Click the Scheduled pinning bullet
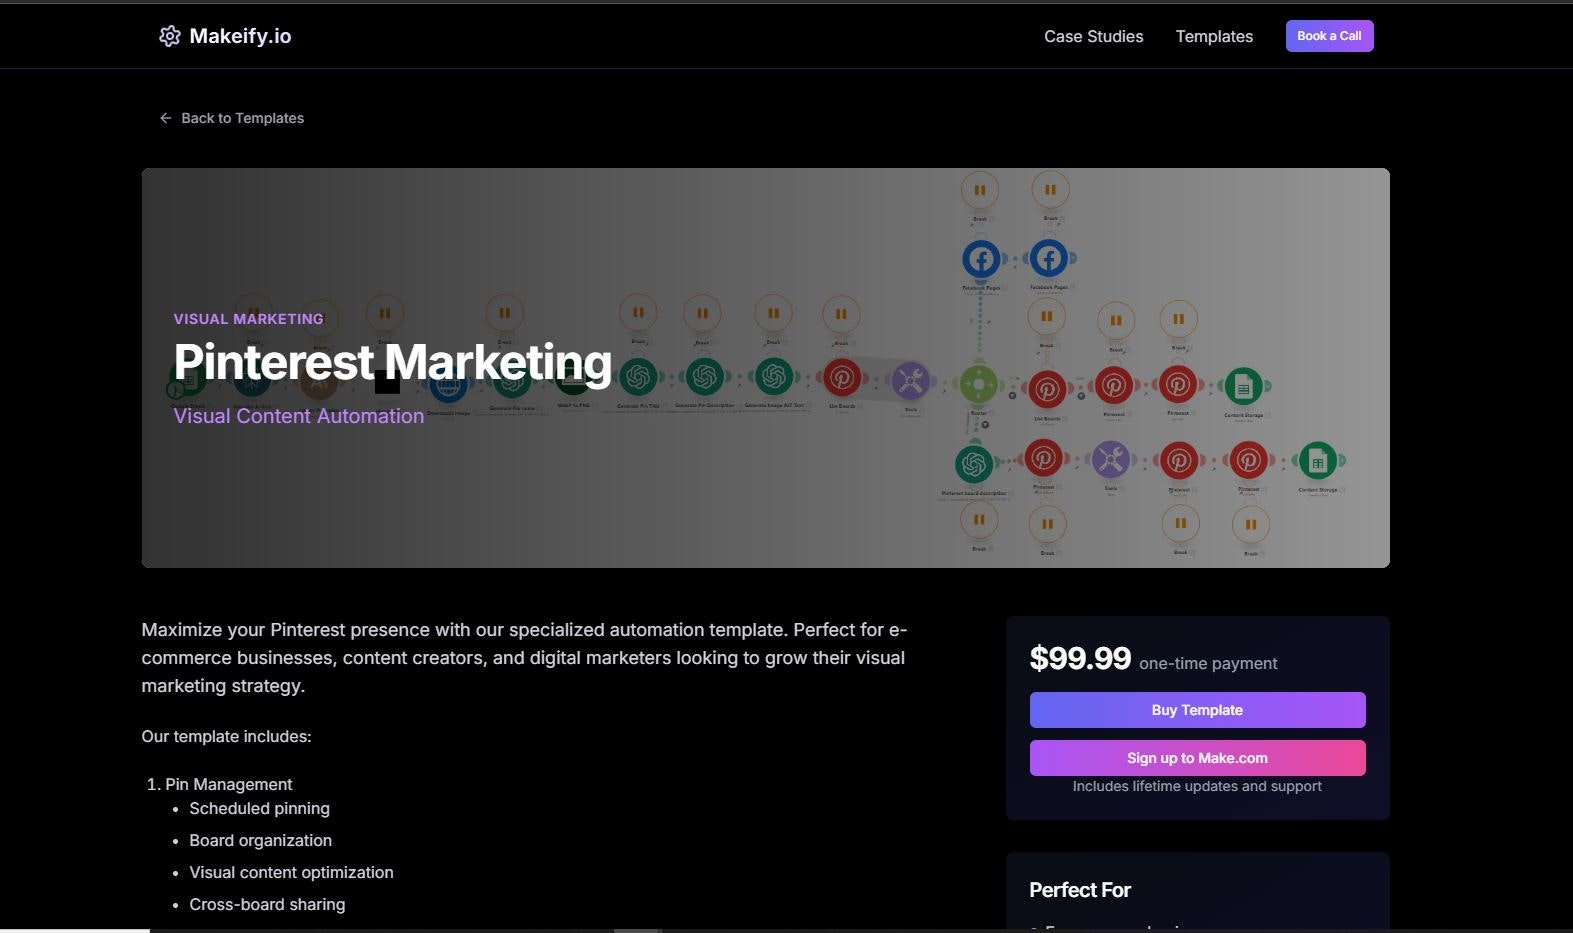The width and height of the screenshot is (1573, 933). coord(259,808)
